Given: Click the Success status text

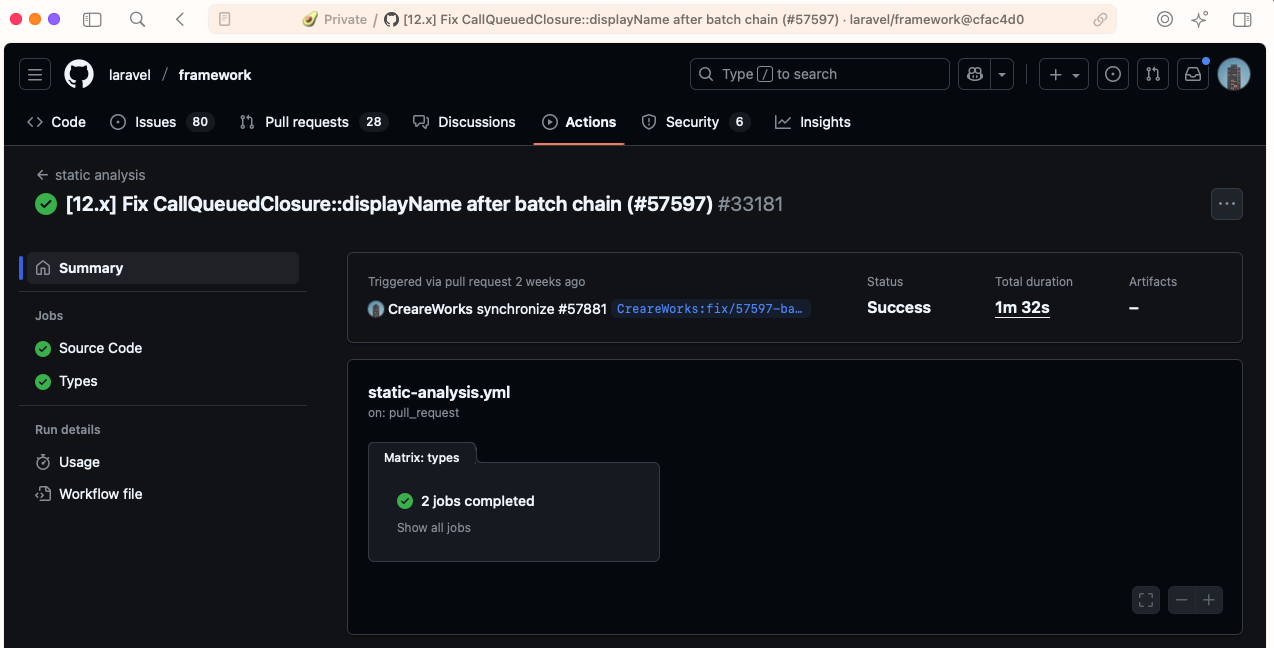Looking at the screenshot, I should 899,308.
